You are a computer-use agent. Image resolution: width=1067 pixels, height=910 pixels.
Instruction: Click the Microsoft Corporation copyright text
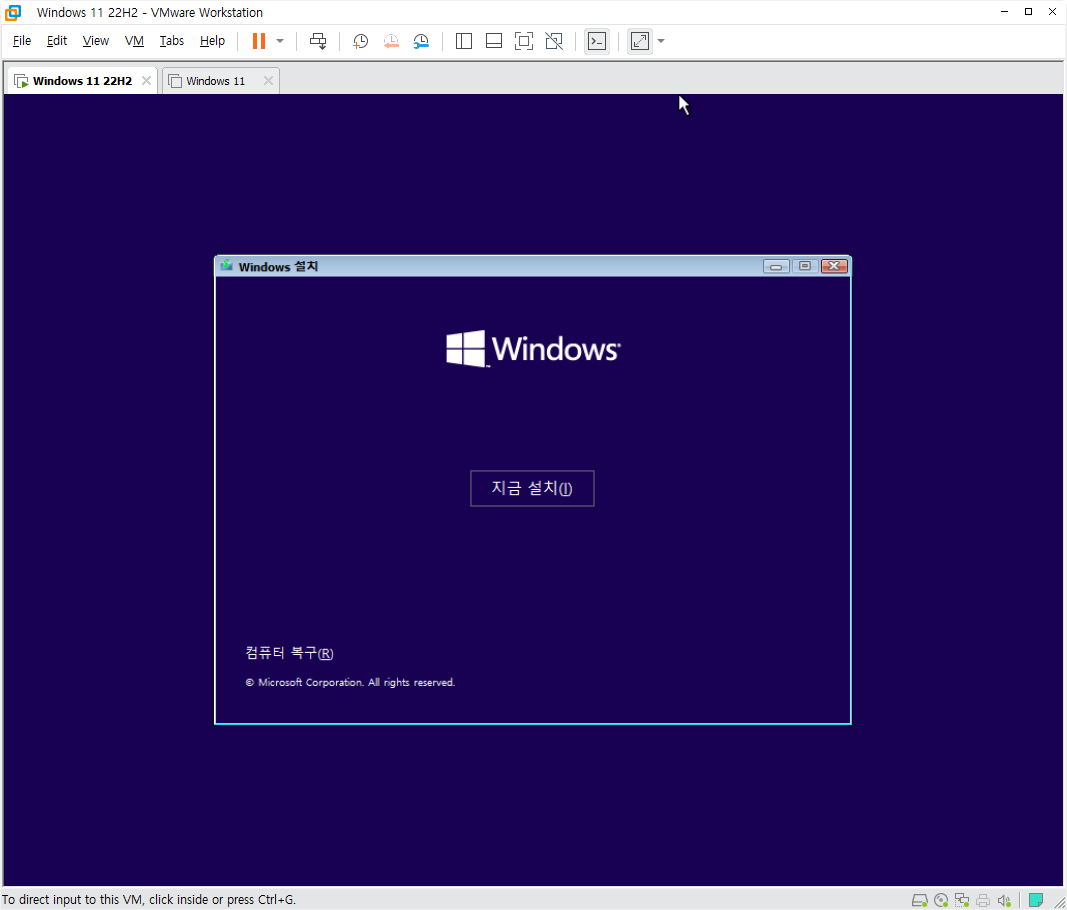coord(350,682)
